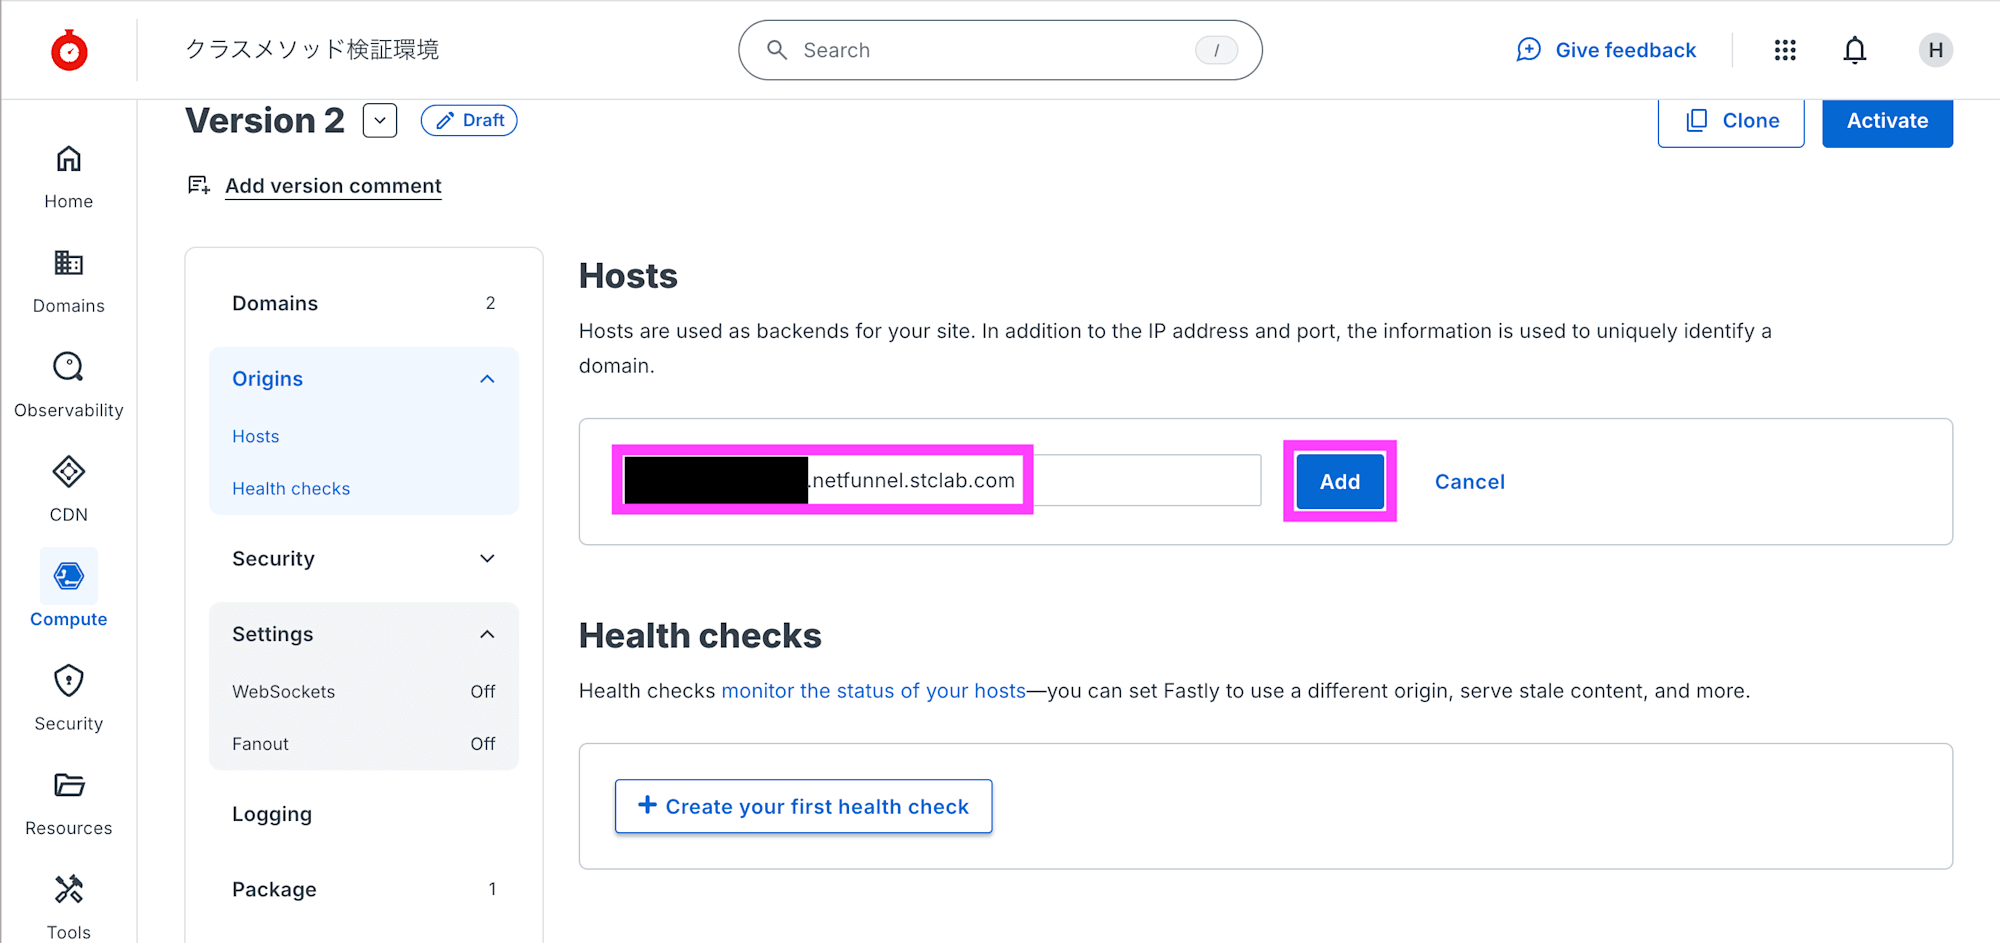Collapse the Settings section
The image size is (2000, 943).
coord(487,634)
